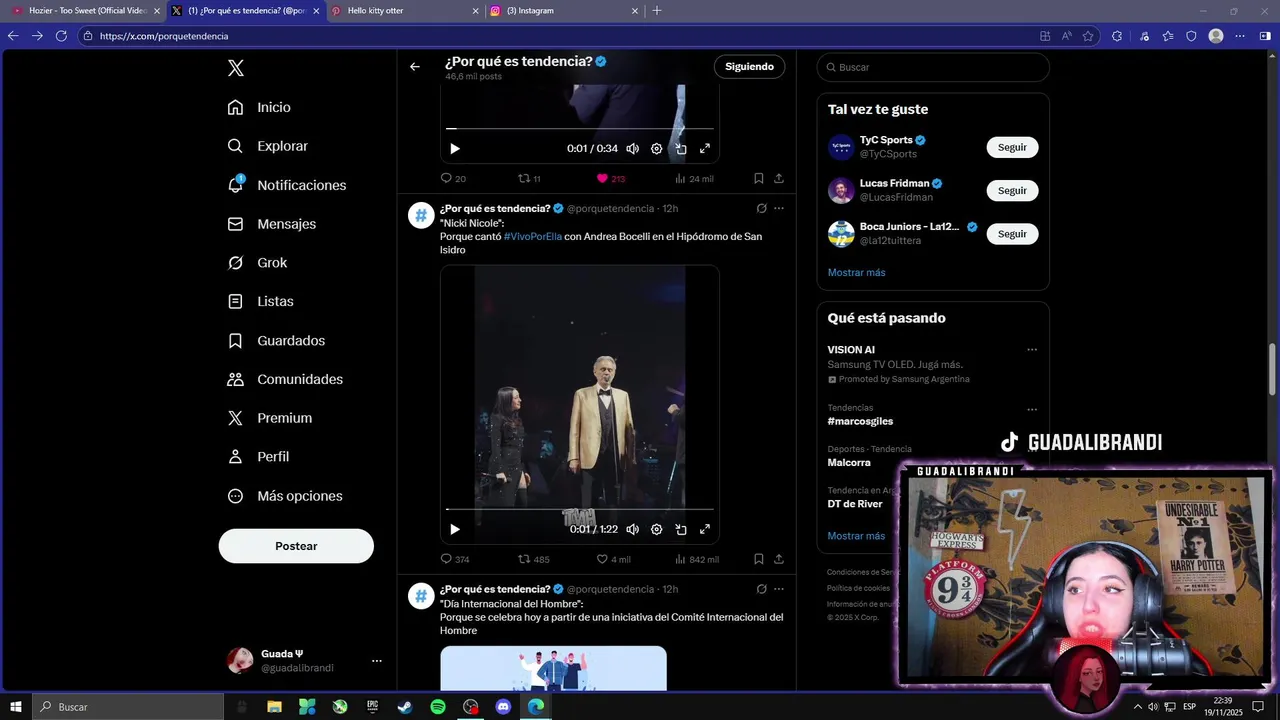This screenshot has width=1280, height=720.
Task: Go to Inicio in the sidebar
Action: pos(259,107)
